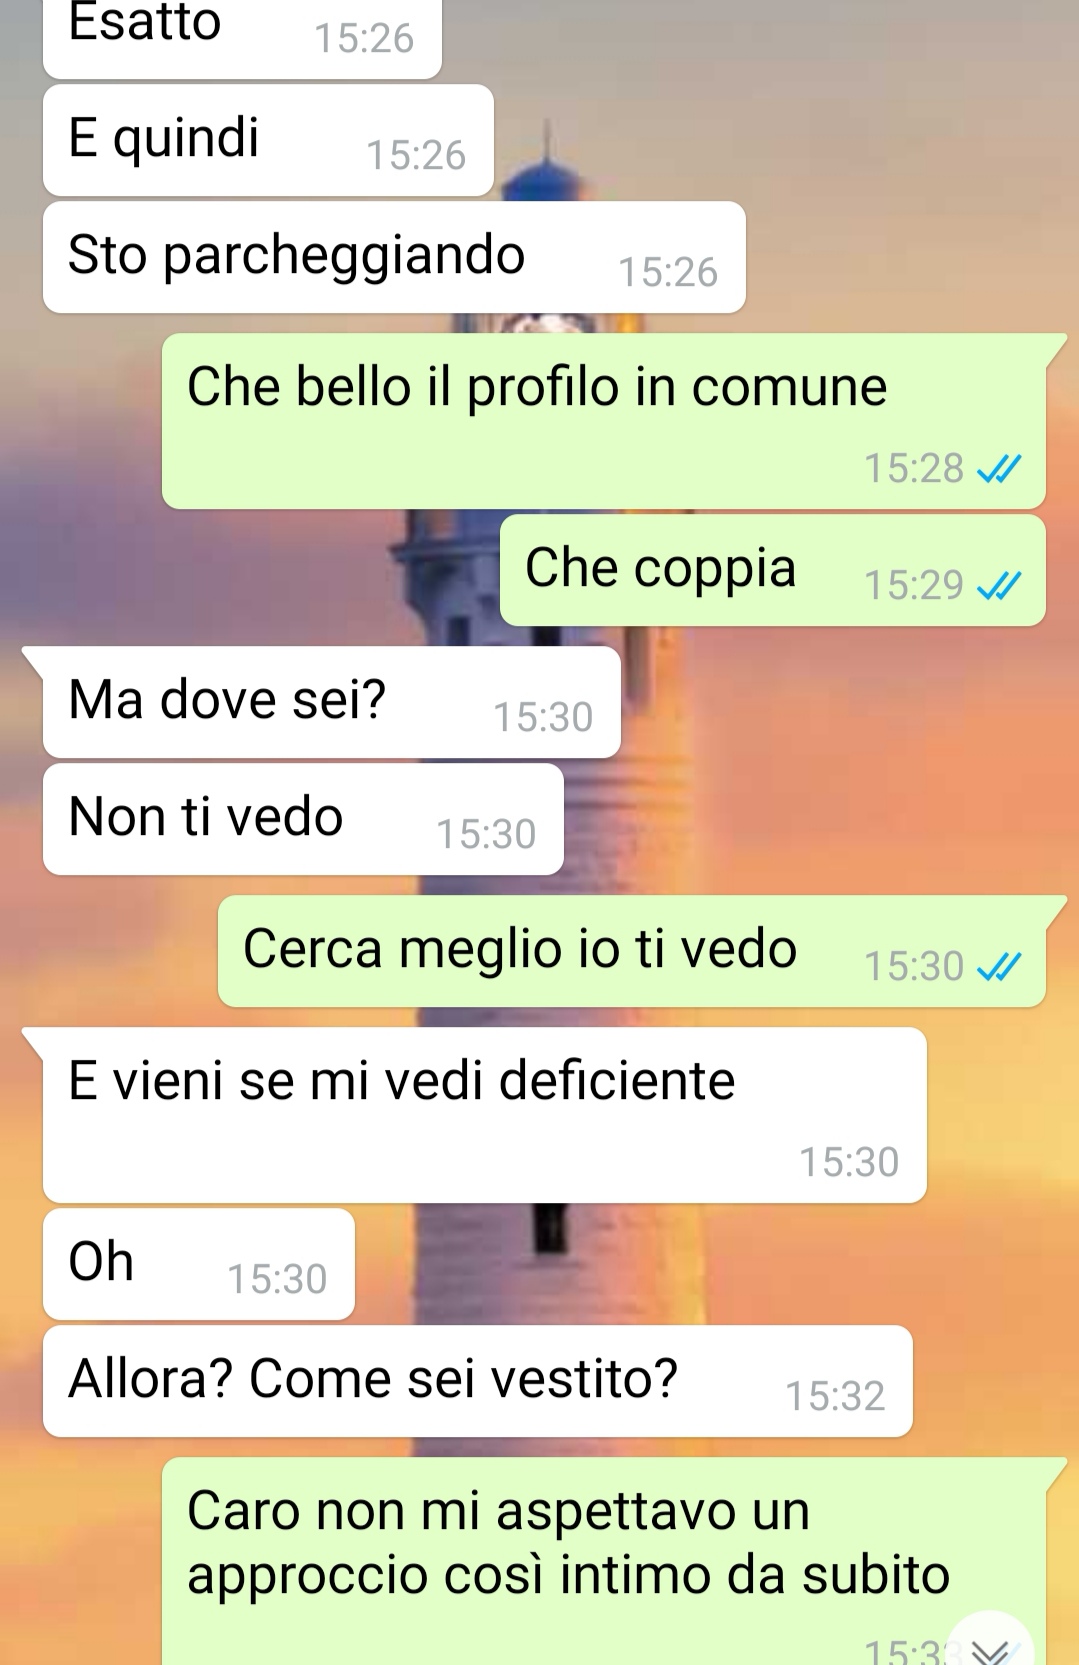This screenshot has height=1665, width=1079.
Task: Tap the 15:26 timestamp next to 'Sto parcheggiando'
Action: 668,272
